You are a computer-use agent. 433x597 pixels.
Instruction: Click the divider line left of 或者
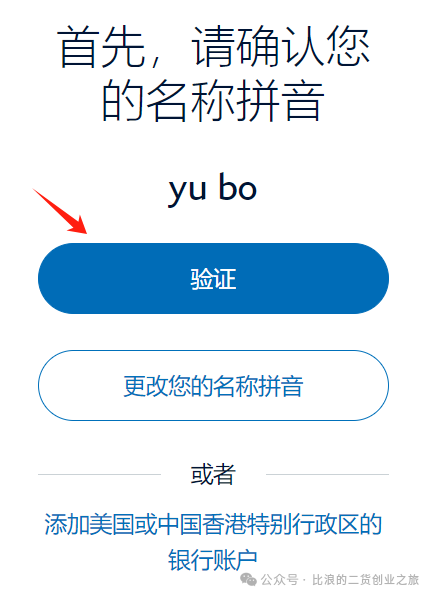pyautogui.click(x=99, y=474)
